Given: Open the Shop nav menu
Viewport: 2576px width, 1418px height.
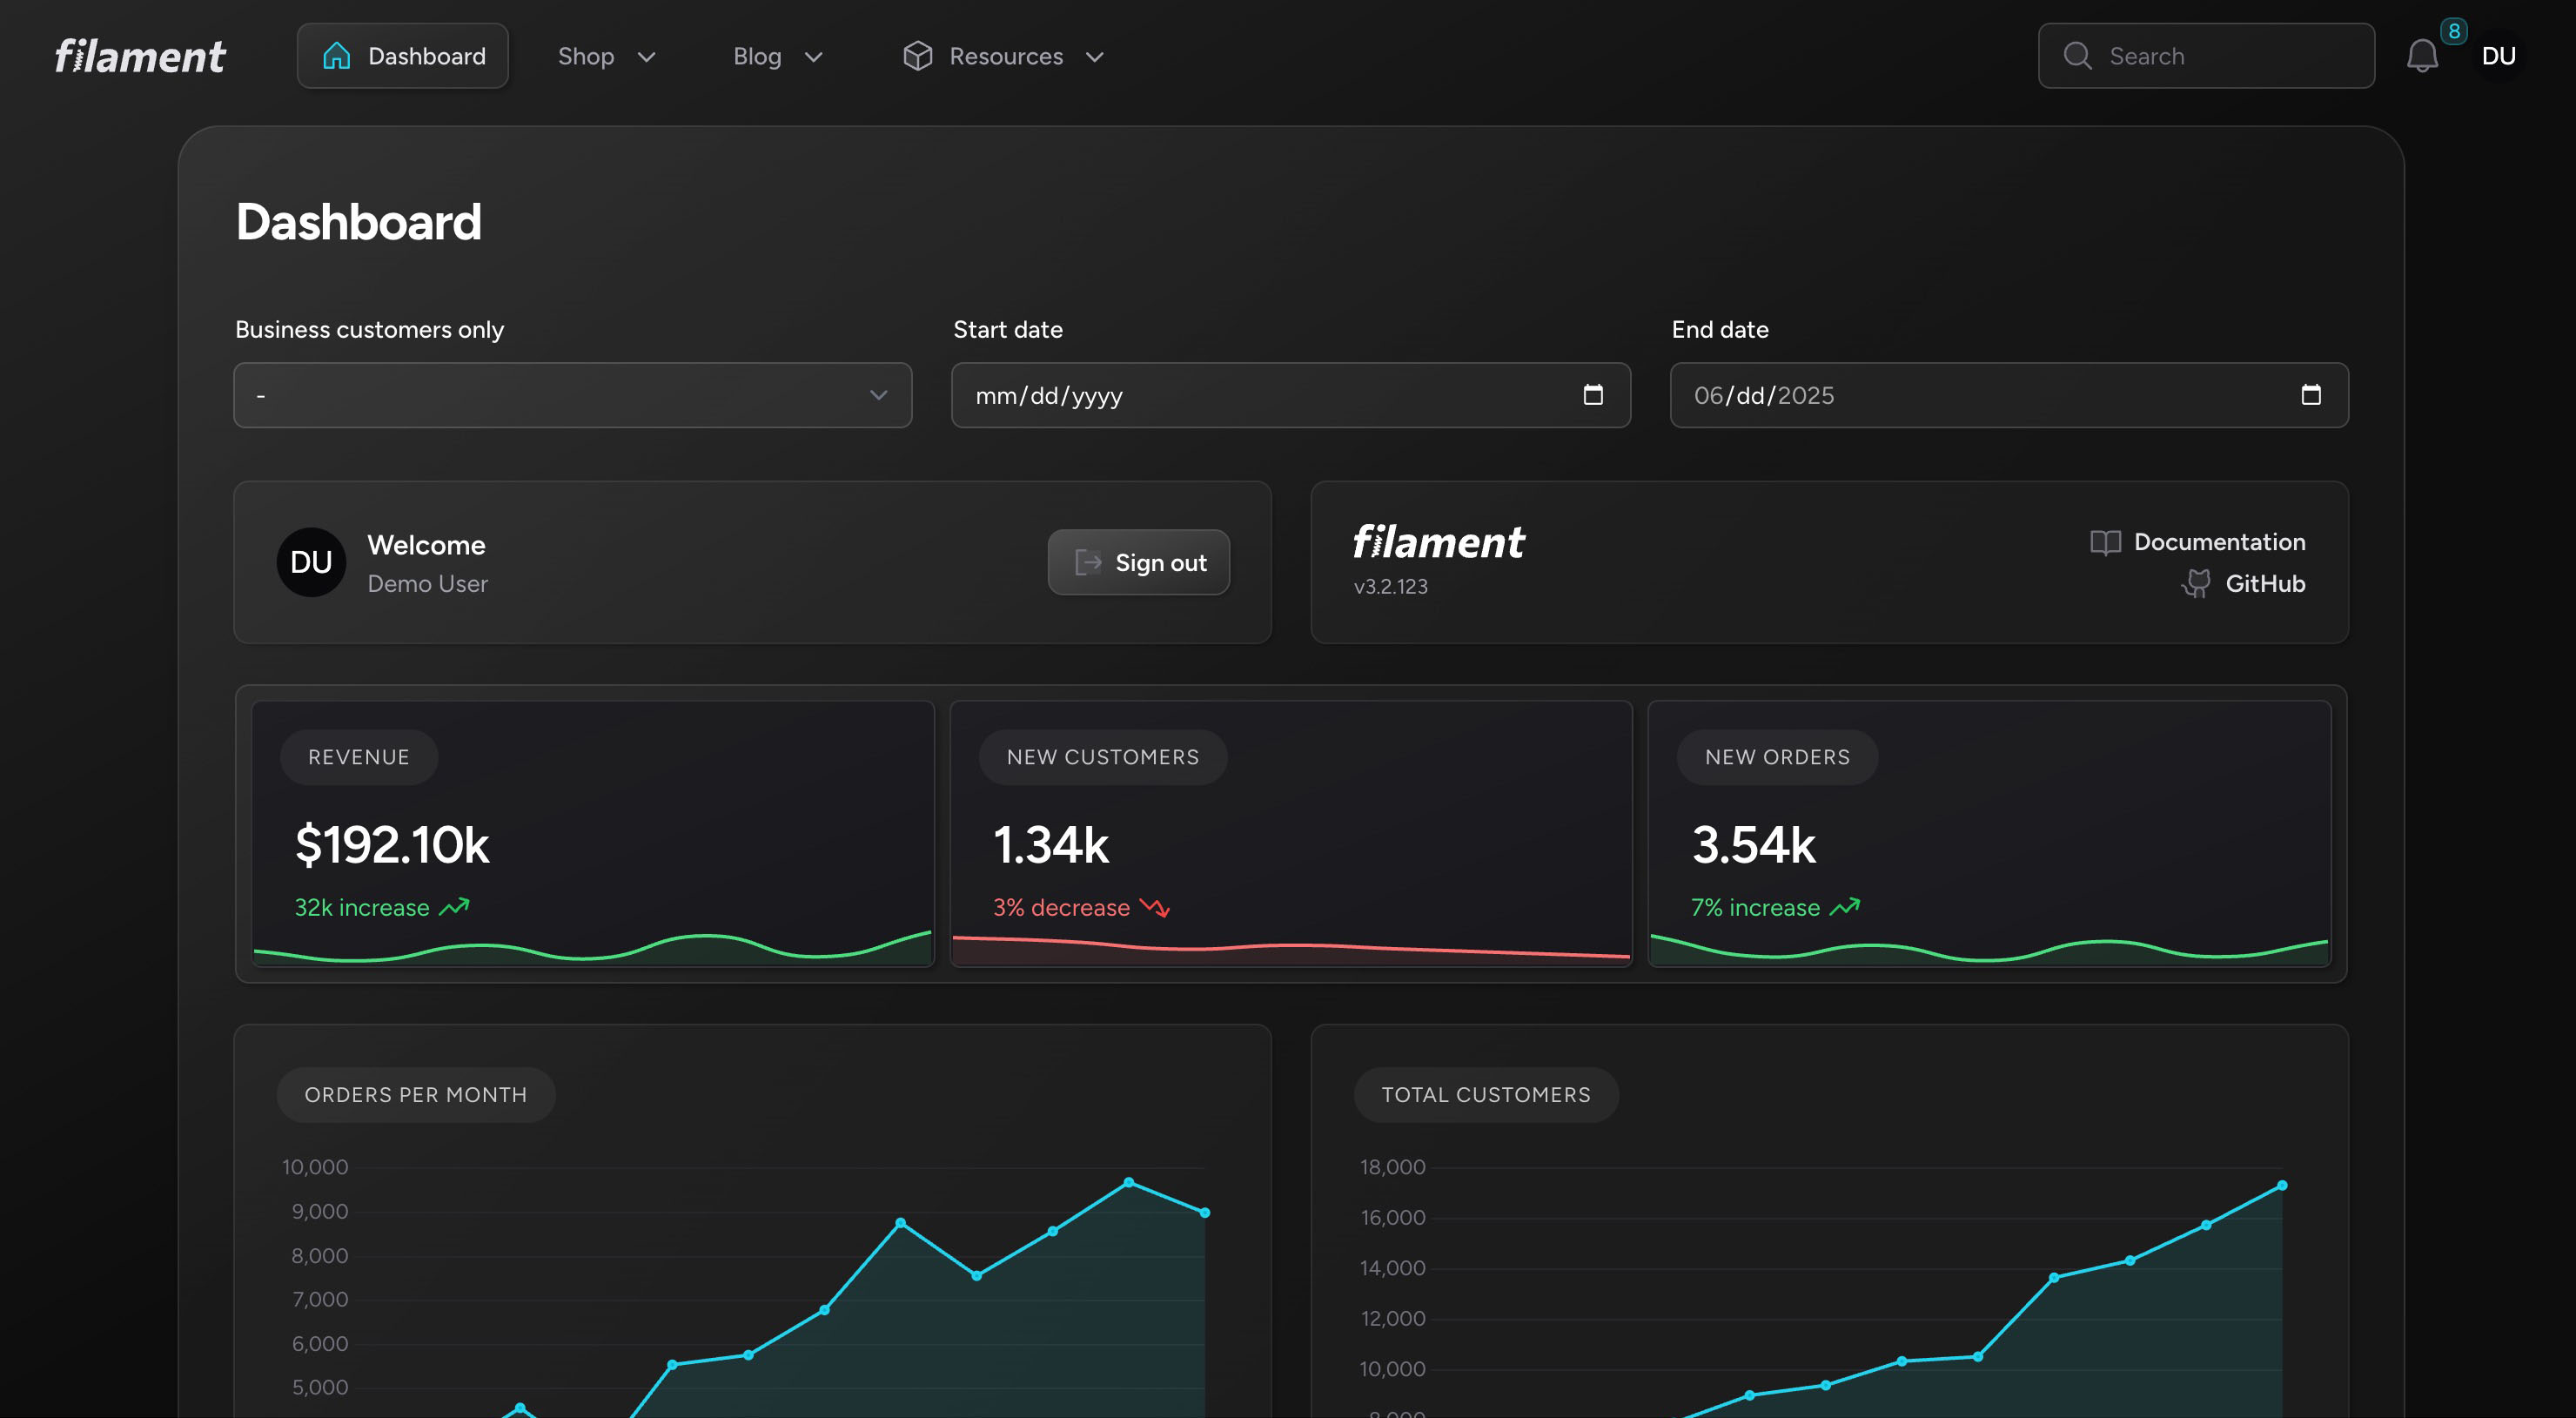Looking at the screenshot, I should pyautogui.click(x=607, y=56).
